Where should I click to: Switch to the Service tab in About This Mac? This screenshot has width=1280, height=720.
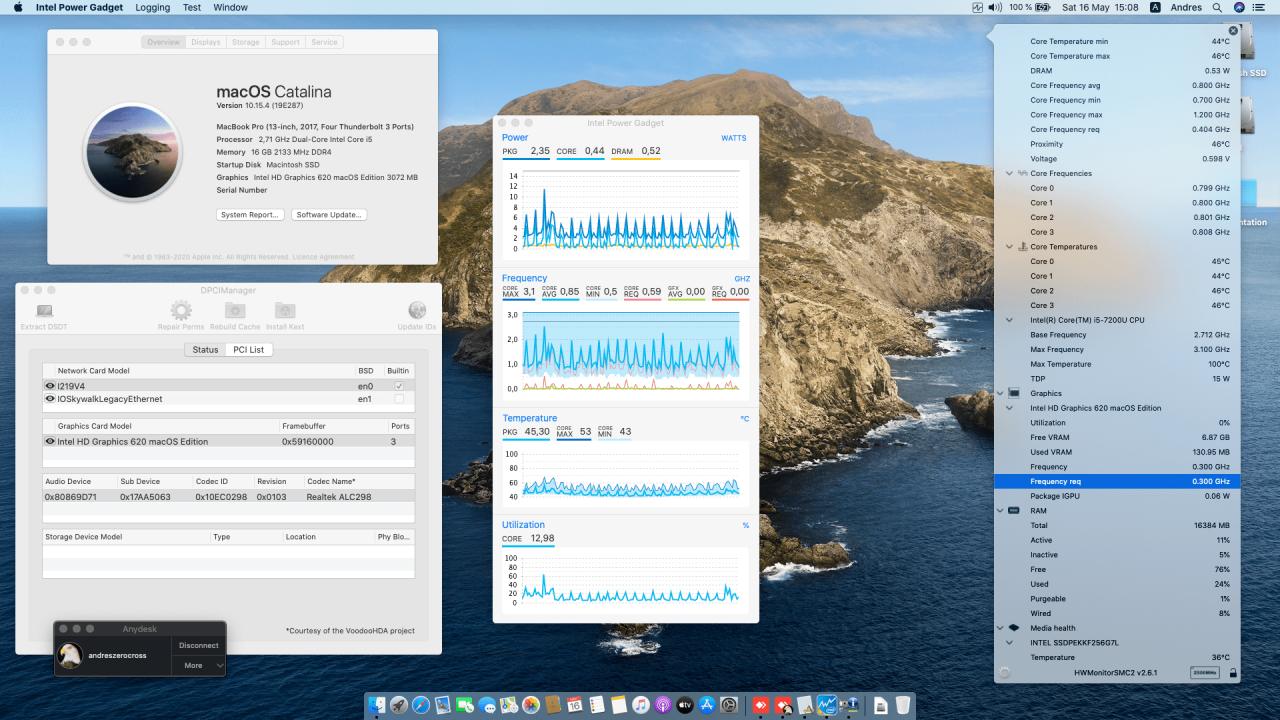pos(324,42)
